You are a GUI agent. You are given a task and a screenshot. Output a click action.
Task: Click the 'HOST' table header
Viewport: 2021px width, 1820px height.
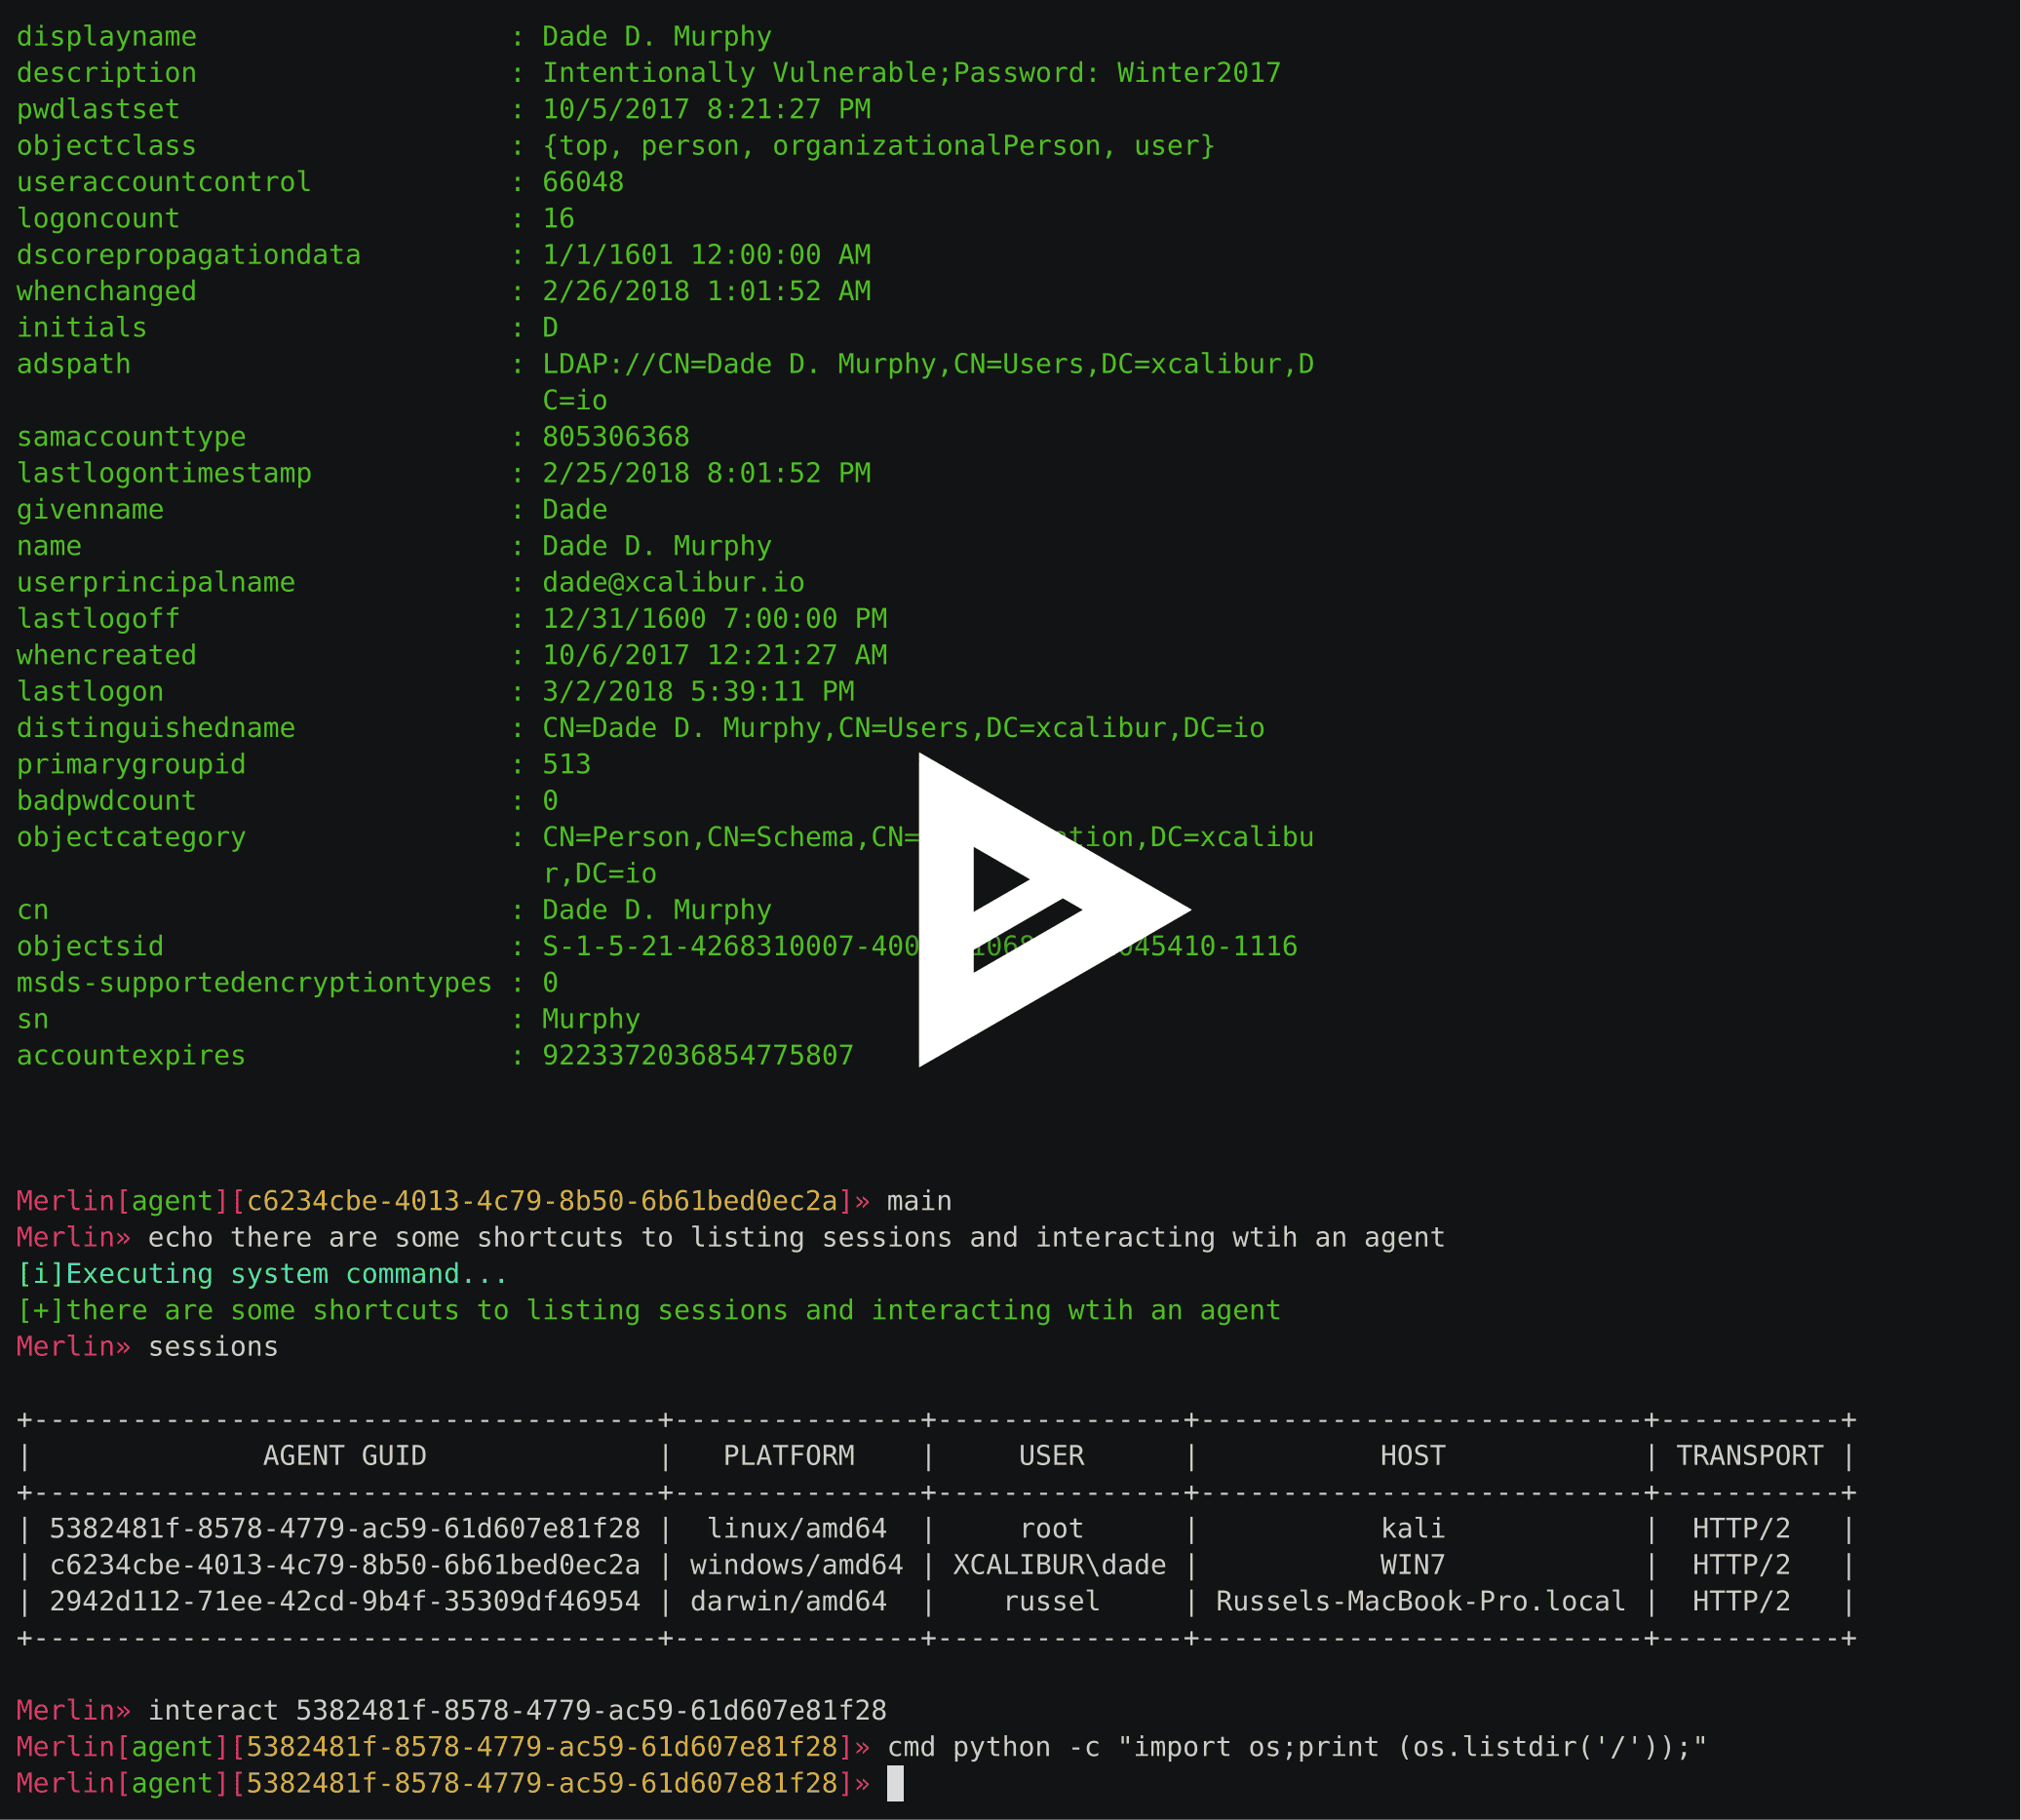pos(1413,1456)
